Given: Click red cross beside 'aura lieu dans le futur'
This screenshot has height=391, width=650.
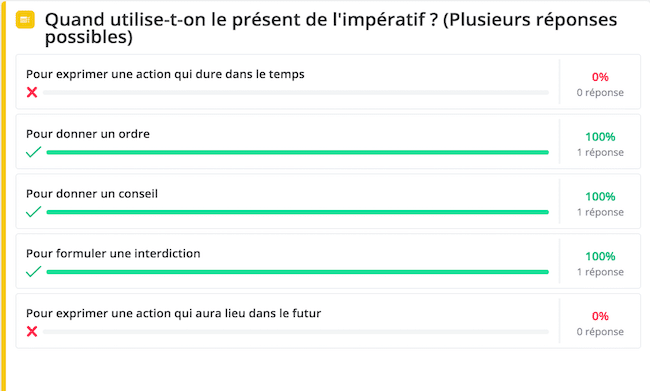Looking at the screenshot, I should (32, 331).
